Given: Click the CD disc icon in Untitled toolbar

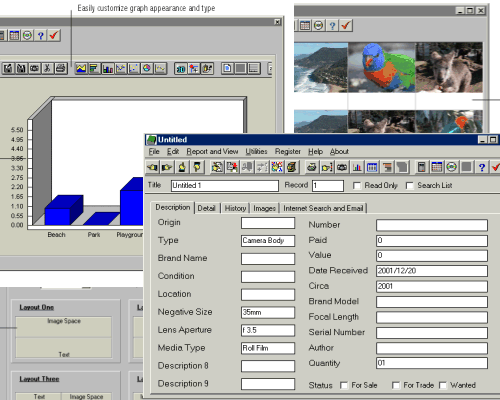Looking at the screenshot, I should pos(451,167).
